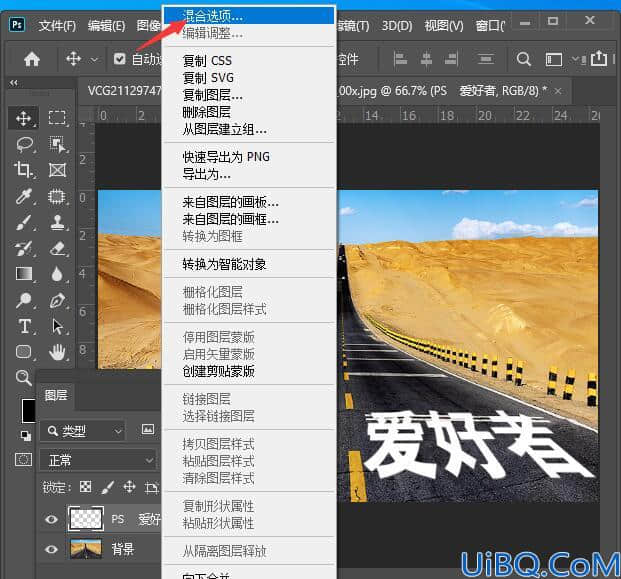Click the search magnifier in options bar

click(524, 59)
